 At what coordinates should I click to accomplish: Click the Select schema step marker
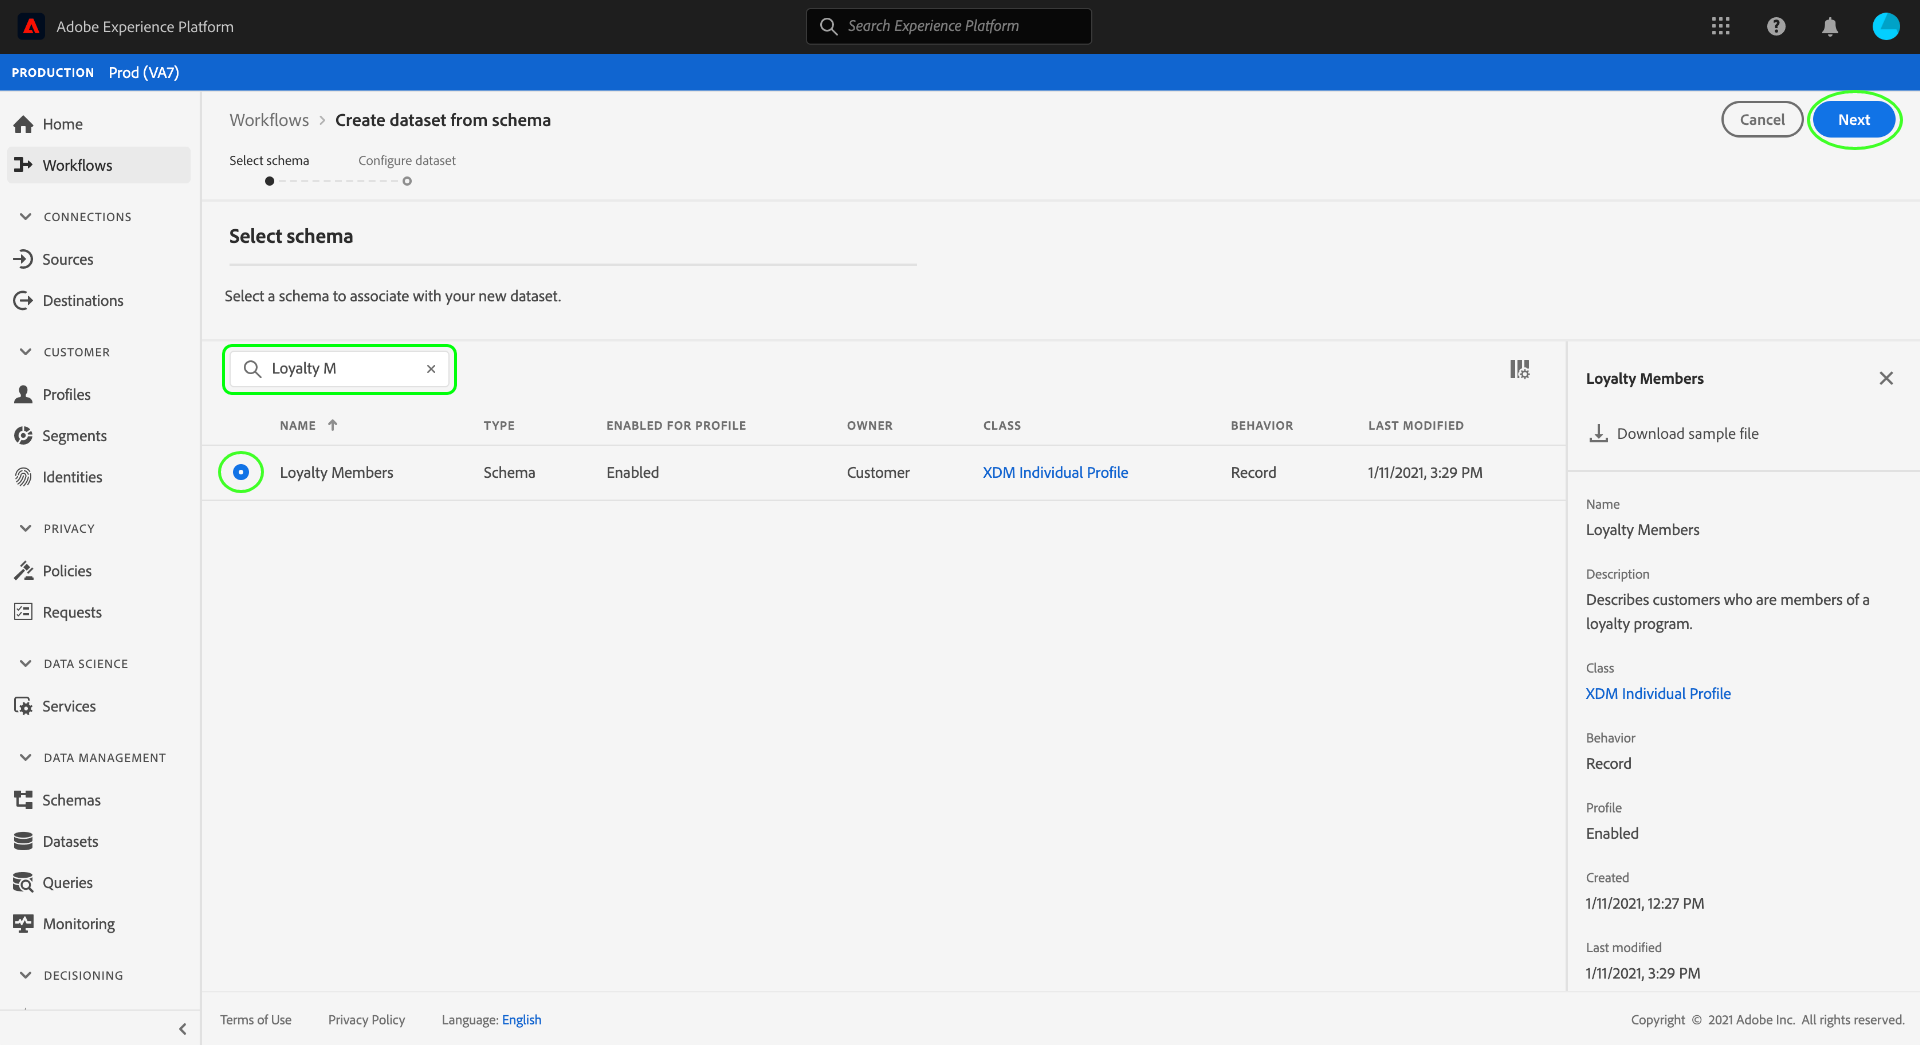click(269, 181)
